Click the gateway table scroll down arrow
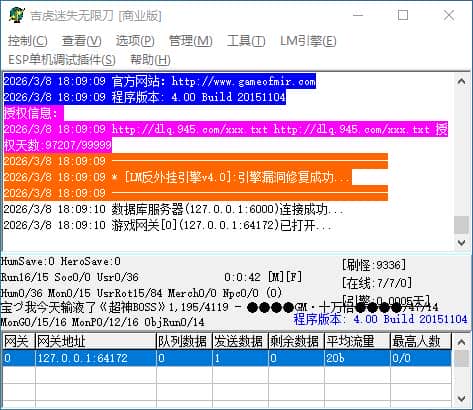Screen dimensions: 473x410 461,398
